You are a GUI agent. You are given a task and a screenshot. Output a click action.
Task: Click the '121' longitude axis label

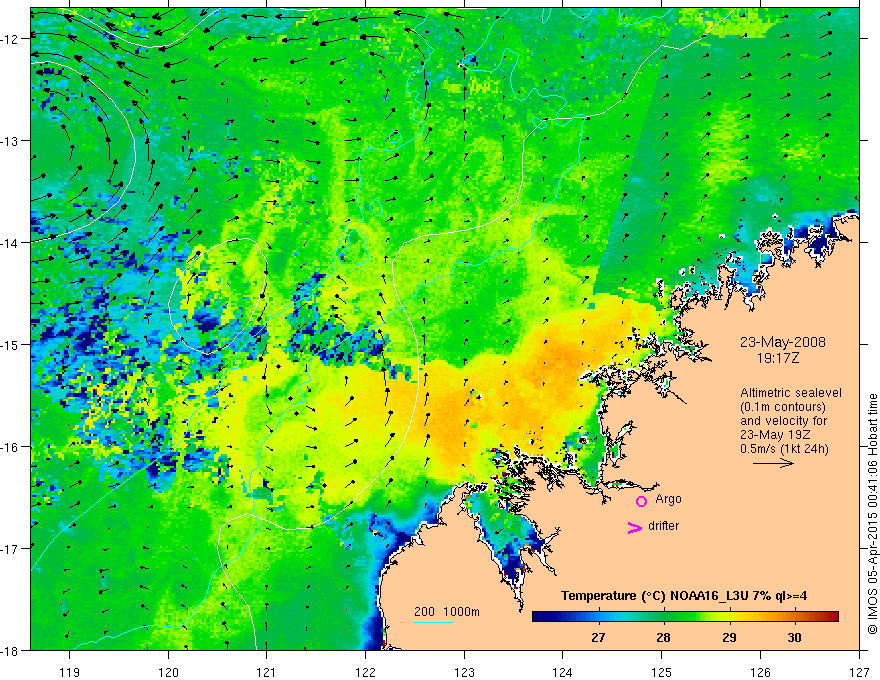[267, 672]
